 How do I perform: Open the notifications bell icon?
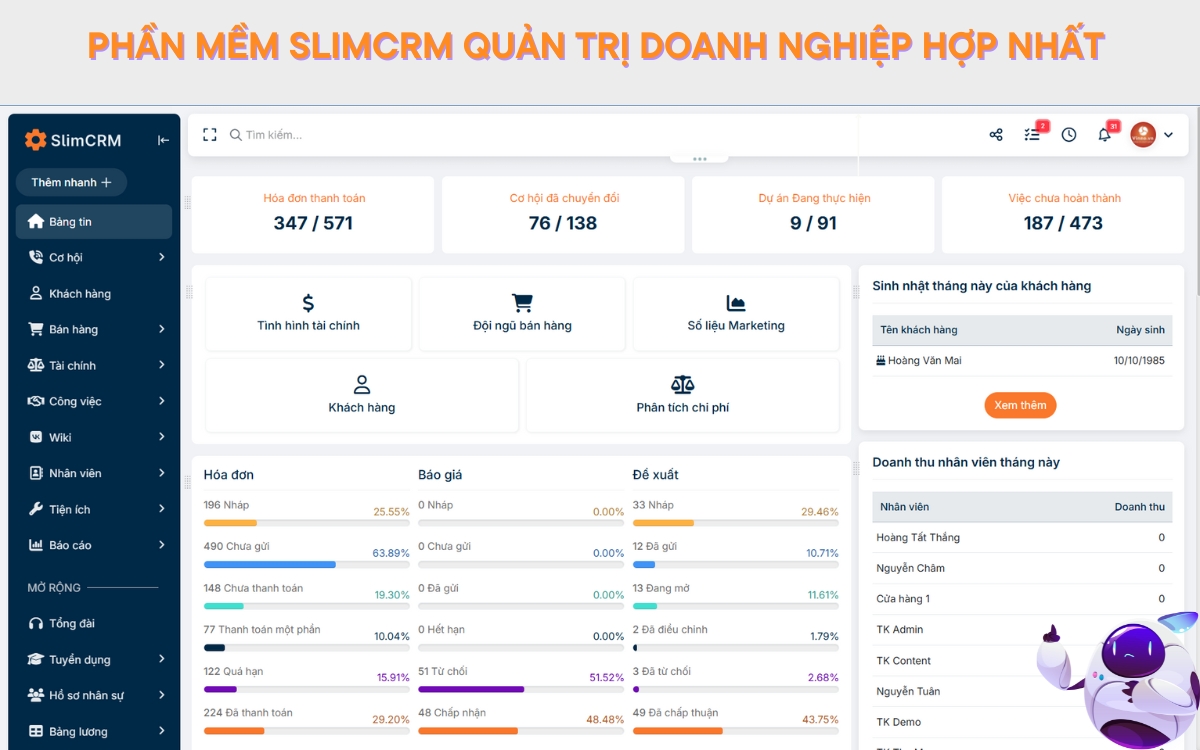tap(1104, 134)
